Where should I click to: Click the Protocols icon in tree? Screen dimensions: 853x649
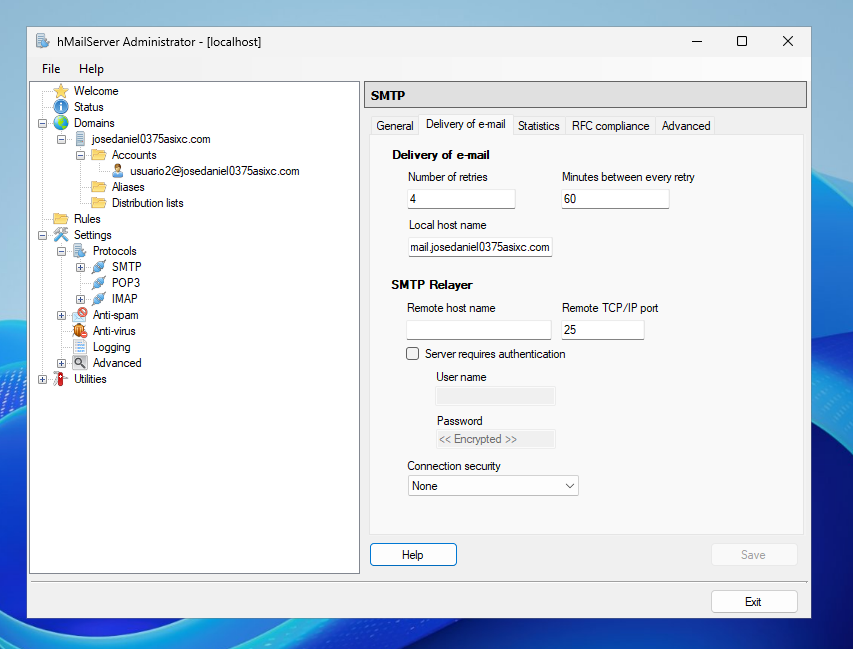[80, 251]
